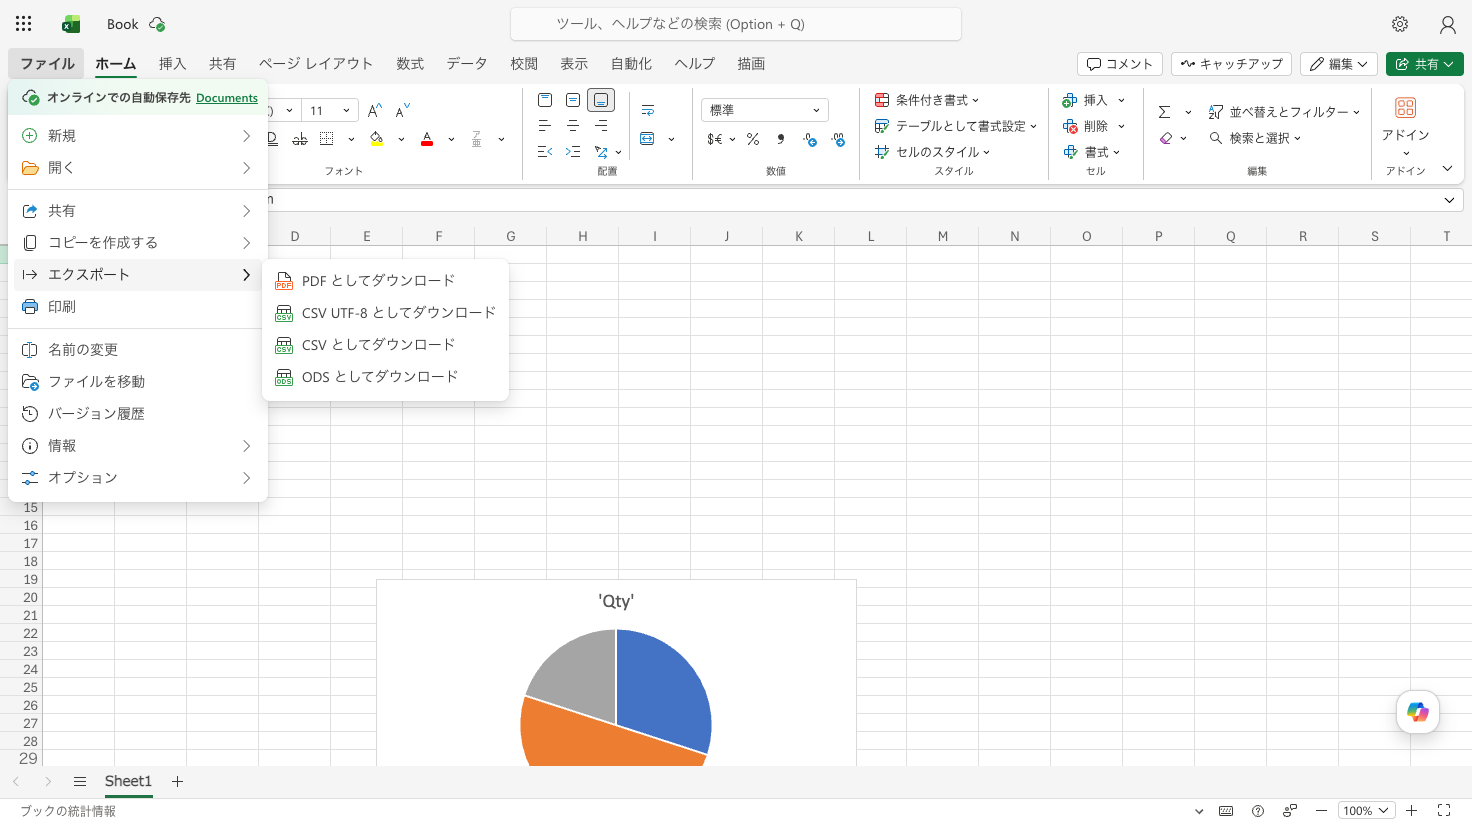The image size is (1472, 821).
Task: Click the Excel logo icon
Action: point(71,24)
